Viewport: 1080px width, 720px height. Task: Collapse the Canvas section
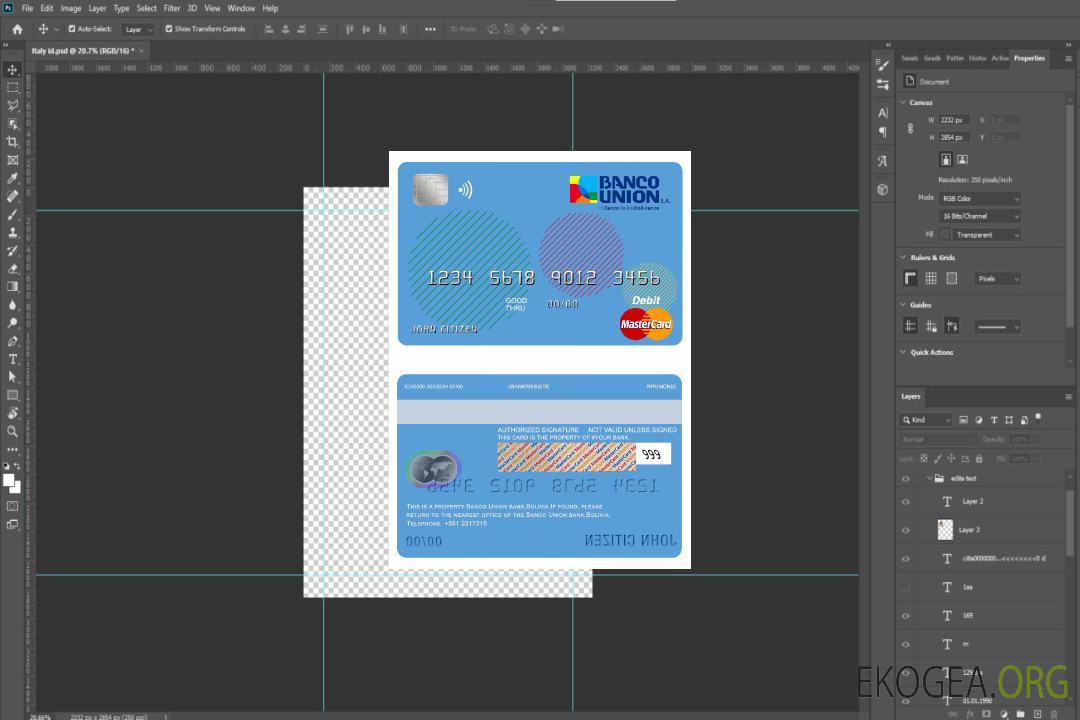tap(904, 102)
